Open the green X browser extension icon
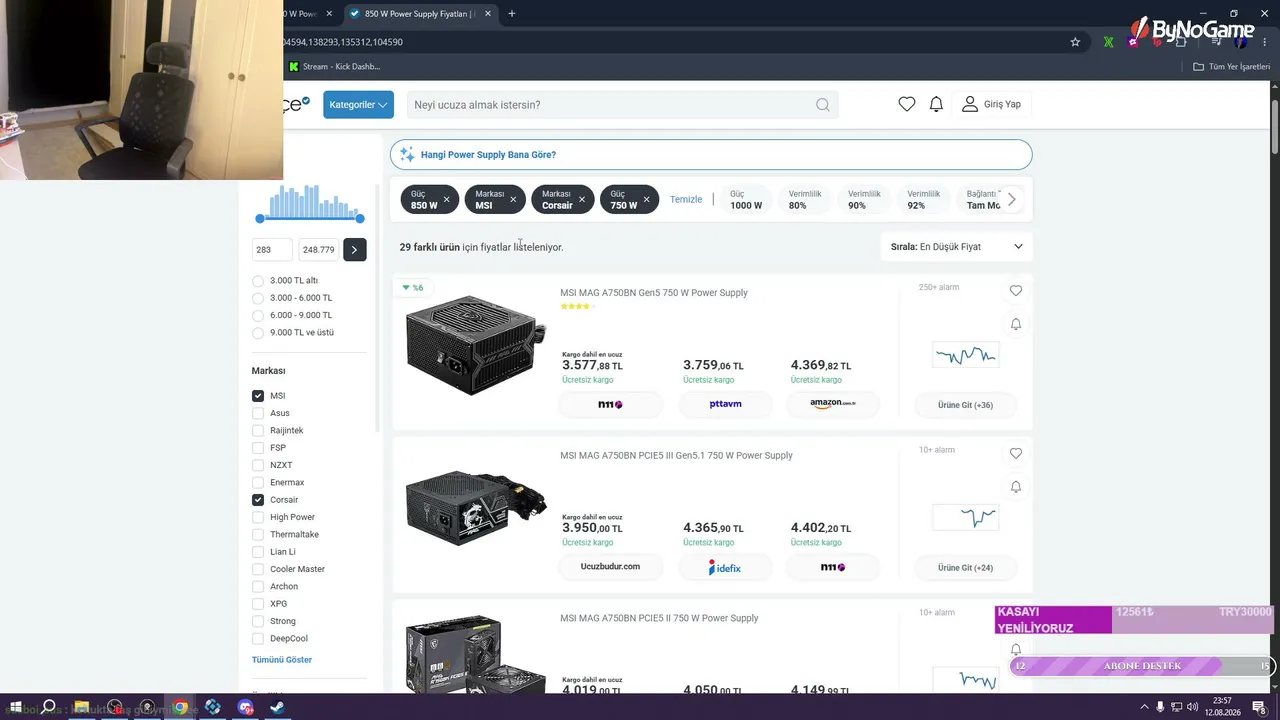This screenshot has height=720, width=1280. click(x=1108, y=42)
